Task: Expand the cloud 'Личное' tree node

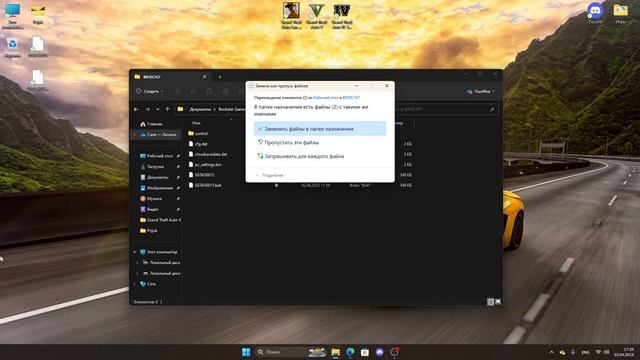Action: pos(135,134)
